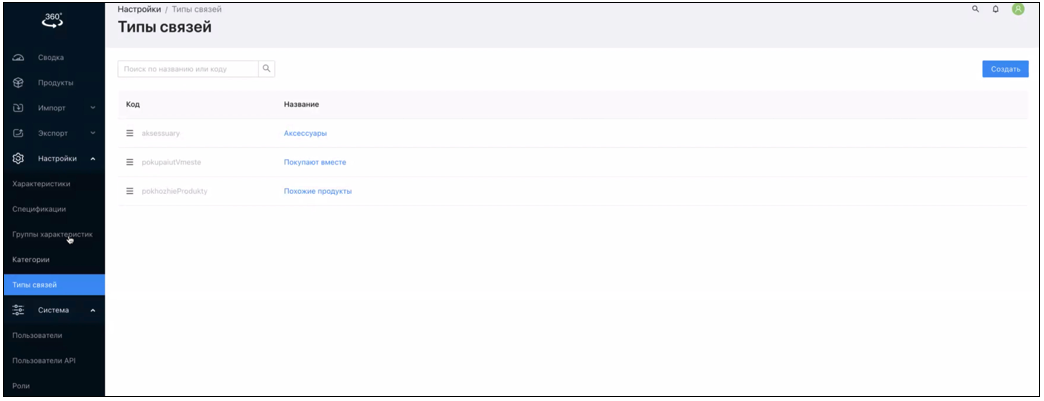Expand the Импорт menu chevron
This screenshot has width=1044, height=401.
coord(93,107)
